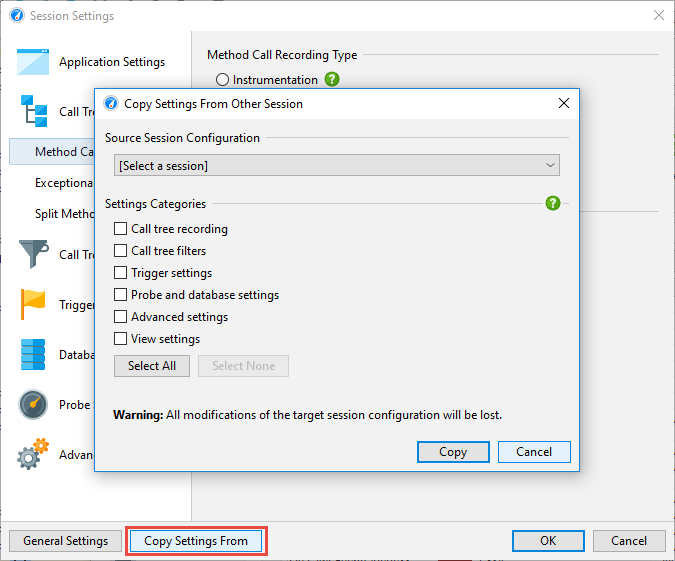Click the Database stack icon
Viewport: 675px width, 561px height.
tap(33, 354)
